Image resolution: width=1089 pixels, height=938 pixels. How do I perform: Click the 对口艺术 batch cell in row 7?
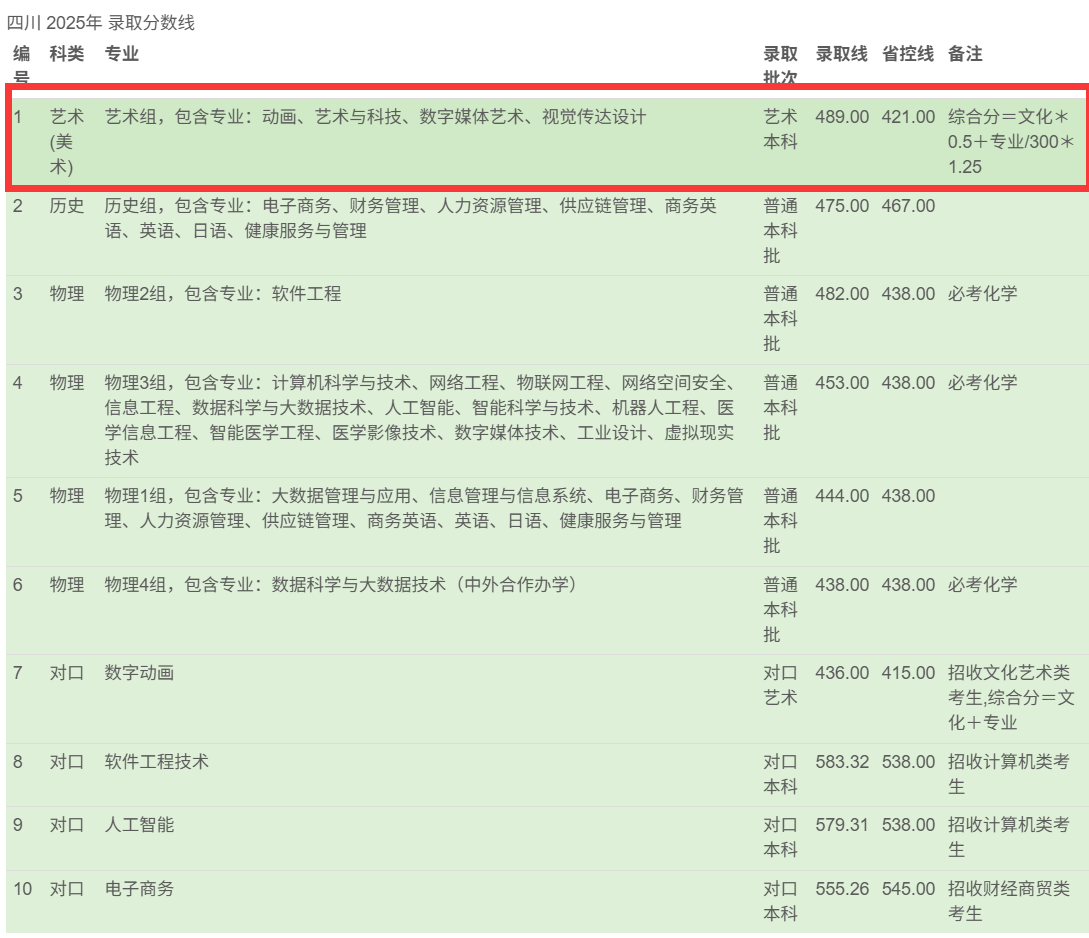(780, 685)
